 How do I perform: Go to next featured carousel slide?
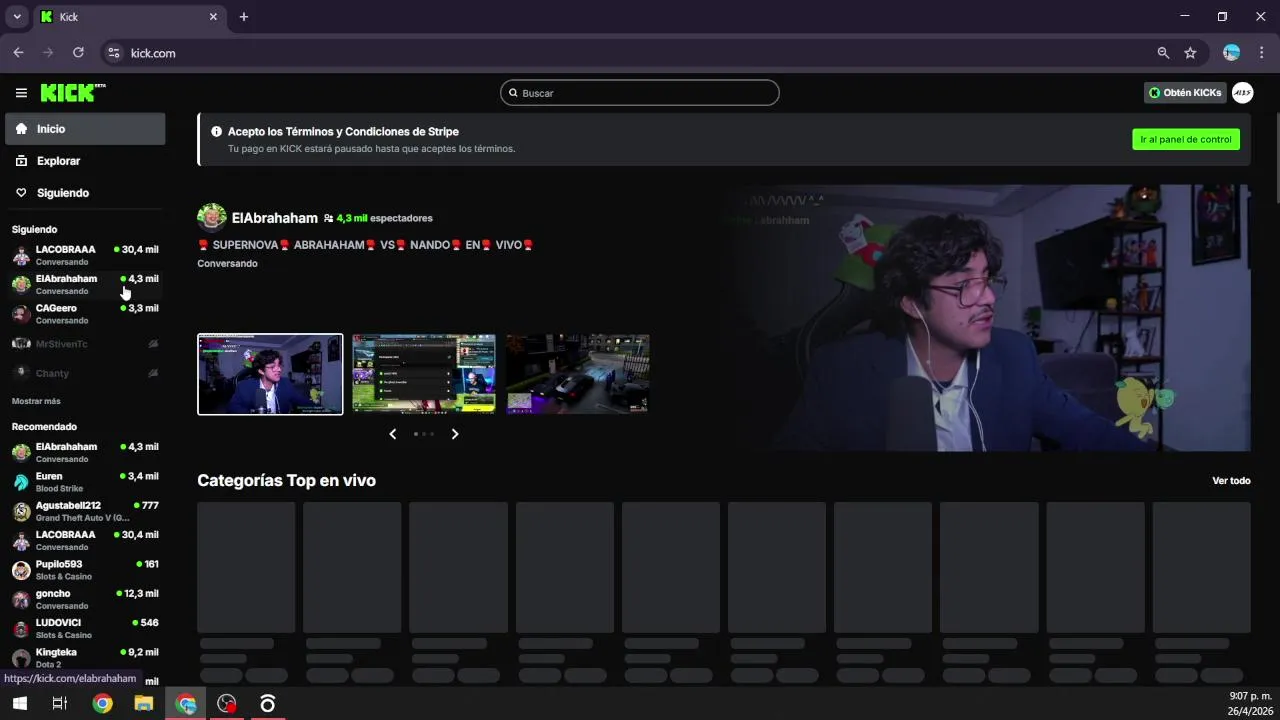coord(455,434)
